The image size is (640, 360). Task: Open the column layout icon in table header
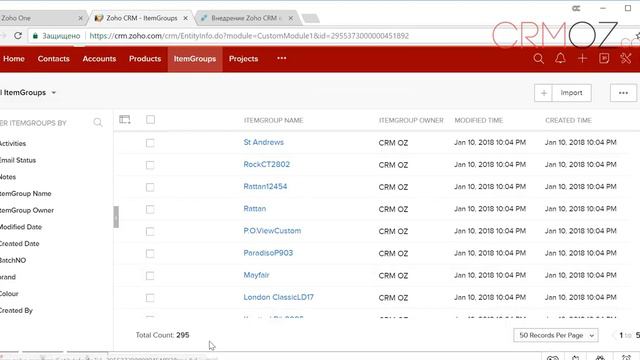[125, 120]
